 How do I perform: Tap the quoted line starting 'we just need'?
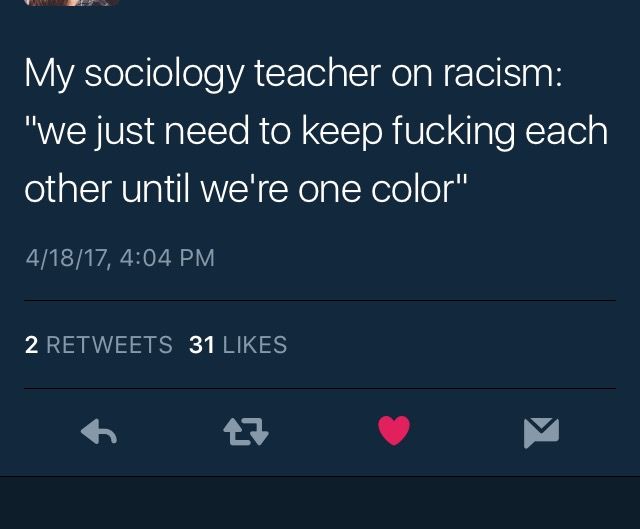[x=316, y=131]
